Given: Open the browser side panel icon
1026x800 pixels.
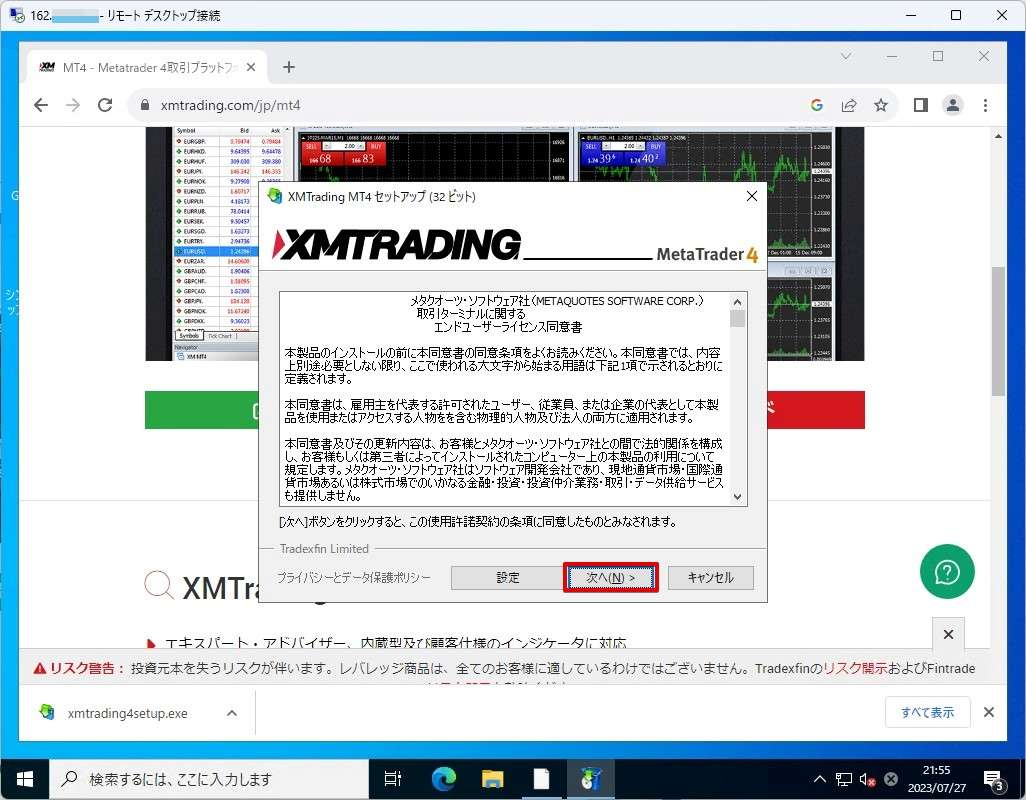Looking at the screenshot, I should [921, 105].
